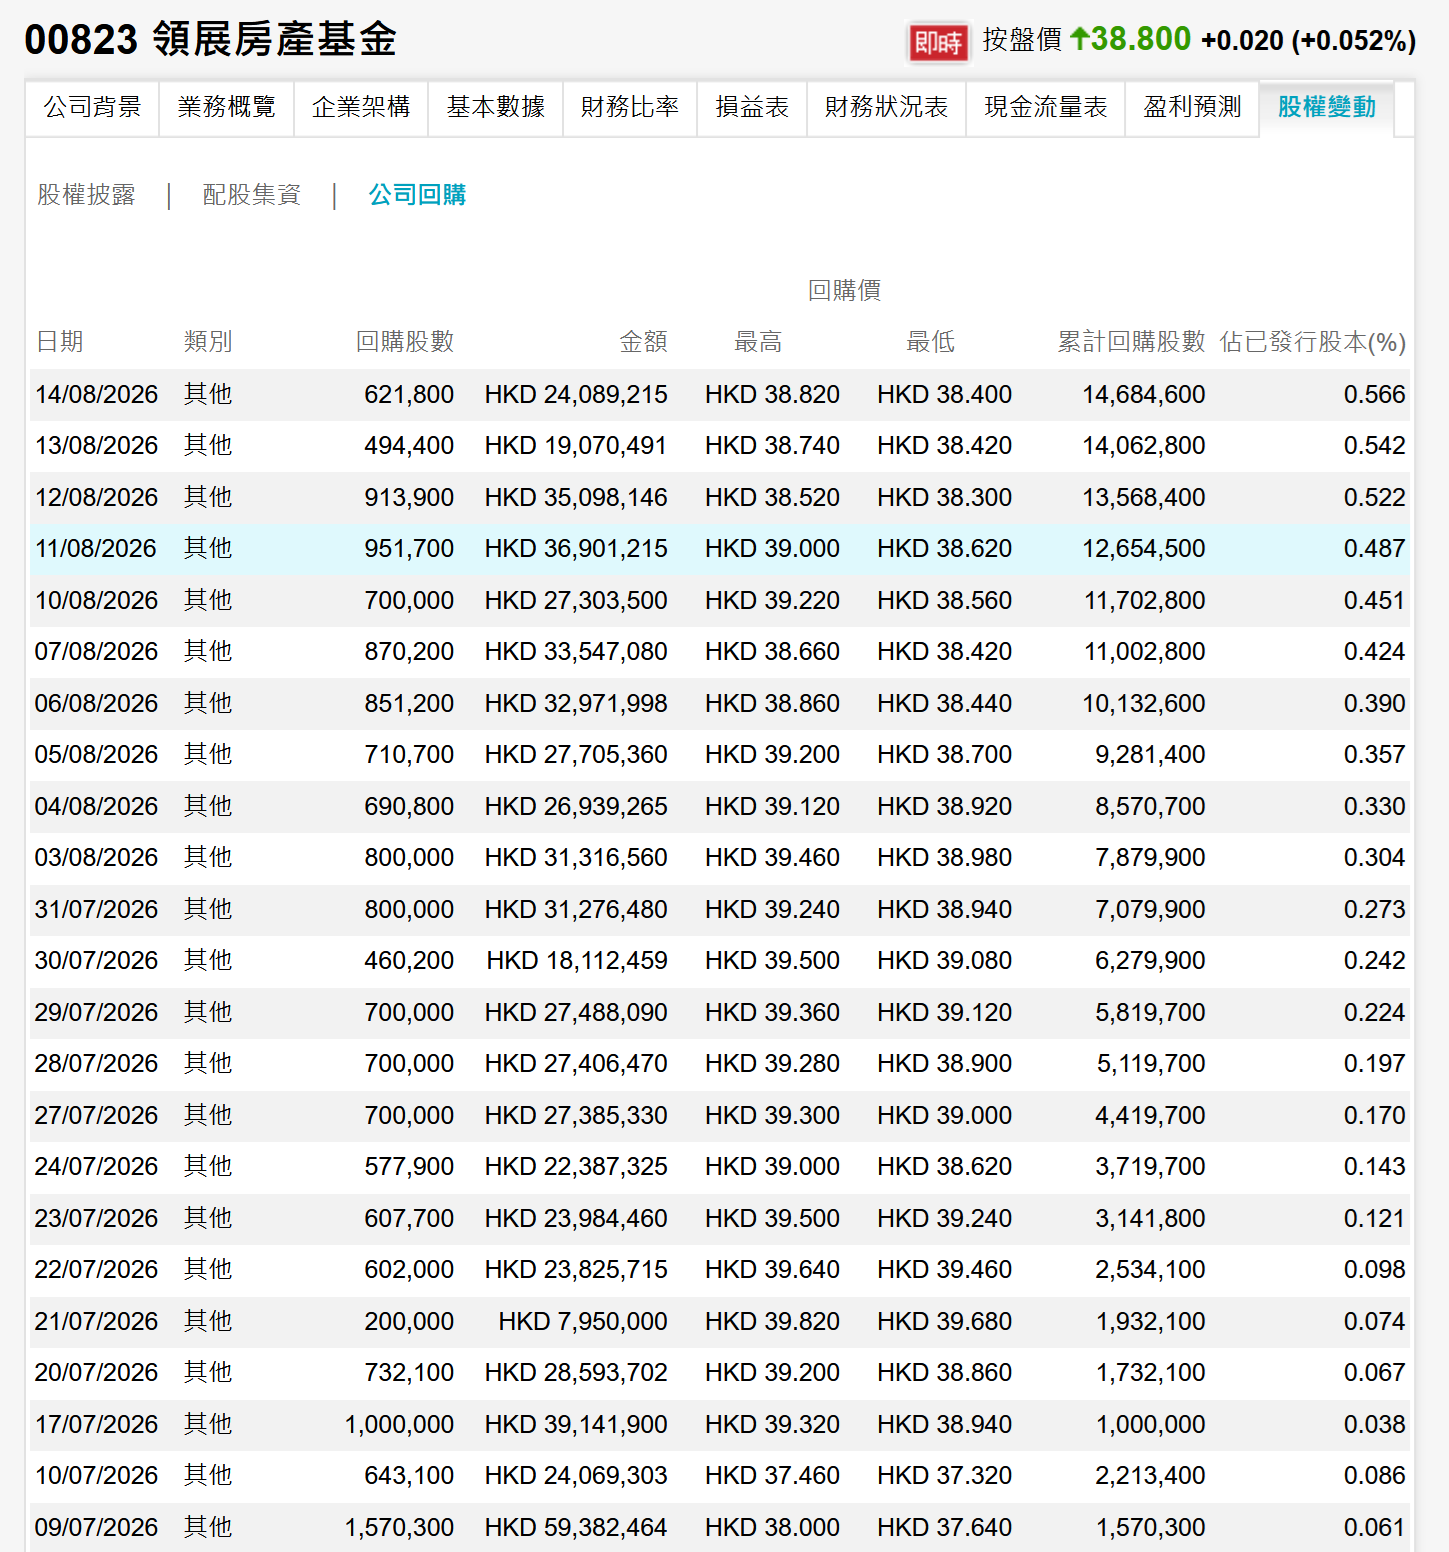Click lowest price HKD 38.920
The width and height of the screenshot is (1449, 1552).
pos(945,806)
